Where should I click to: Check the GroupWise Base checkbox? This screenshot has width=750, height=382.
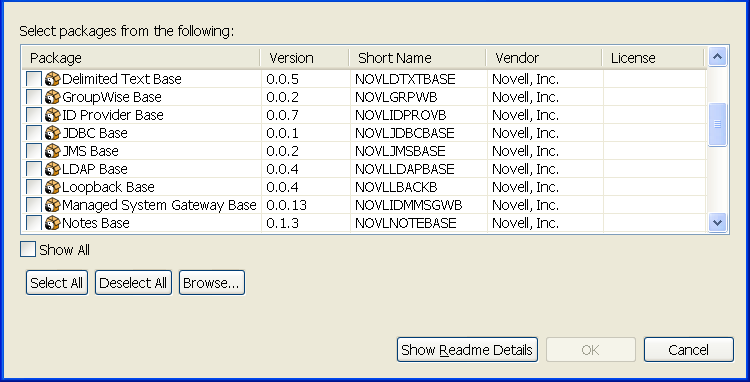pyautogui.click(x=33, y=97)
